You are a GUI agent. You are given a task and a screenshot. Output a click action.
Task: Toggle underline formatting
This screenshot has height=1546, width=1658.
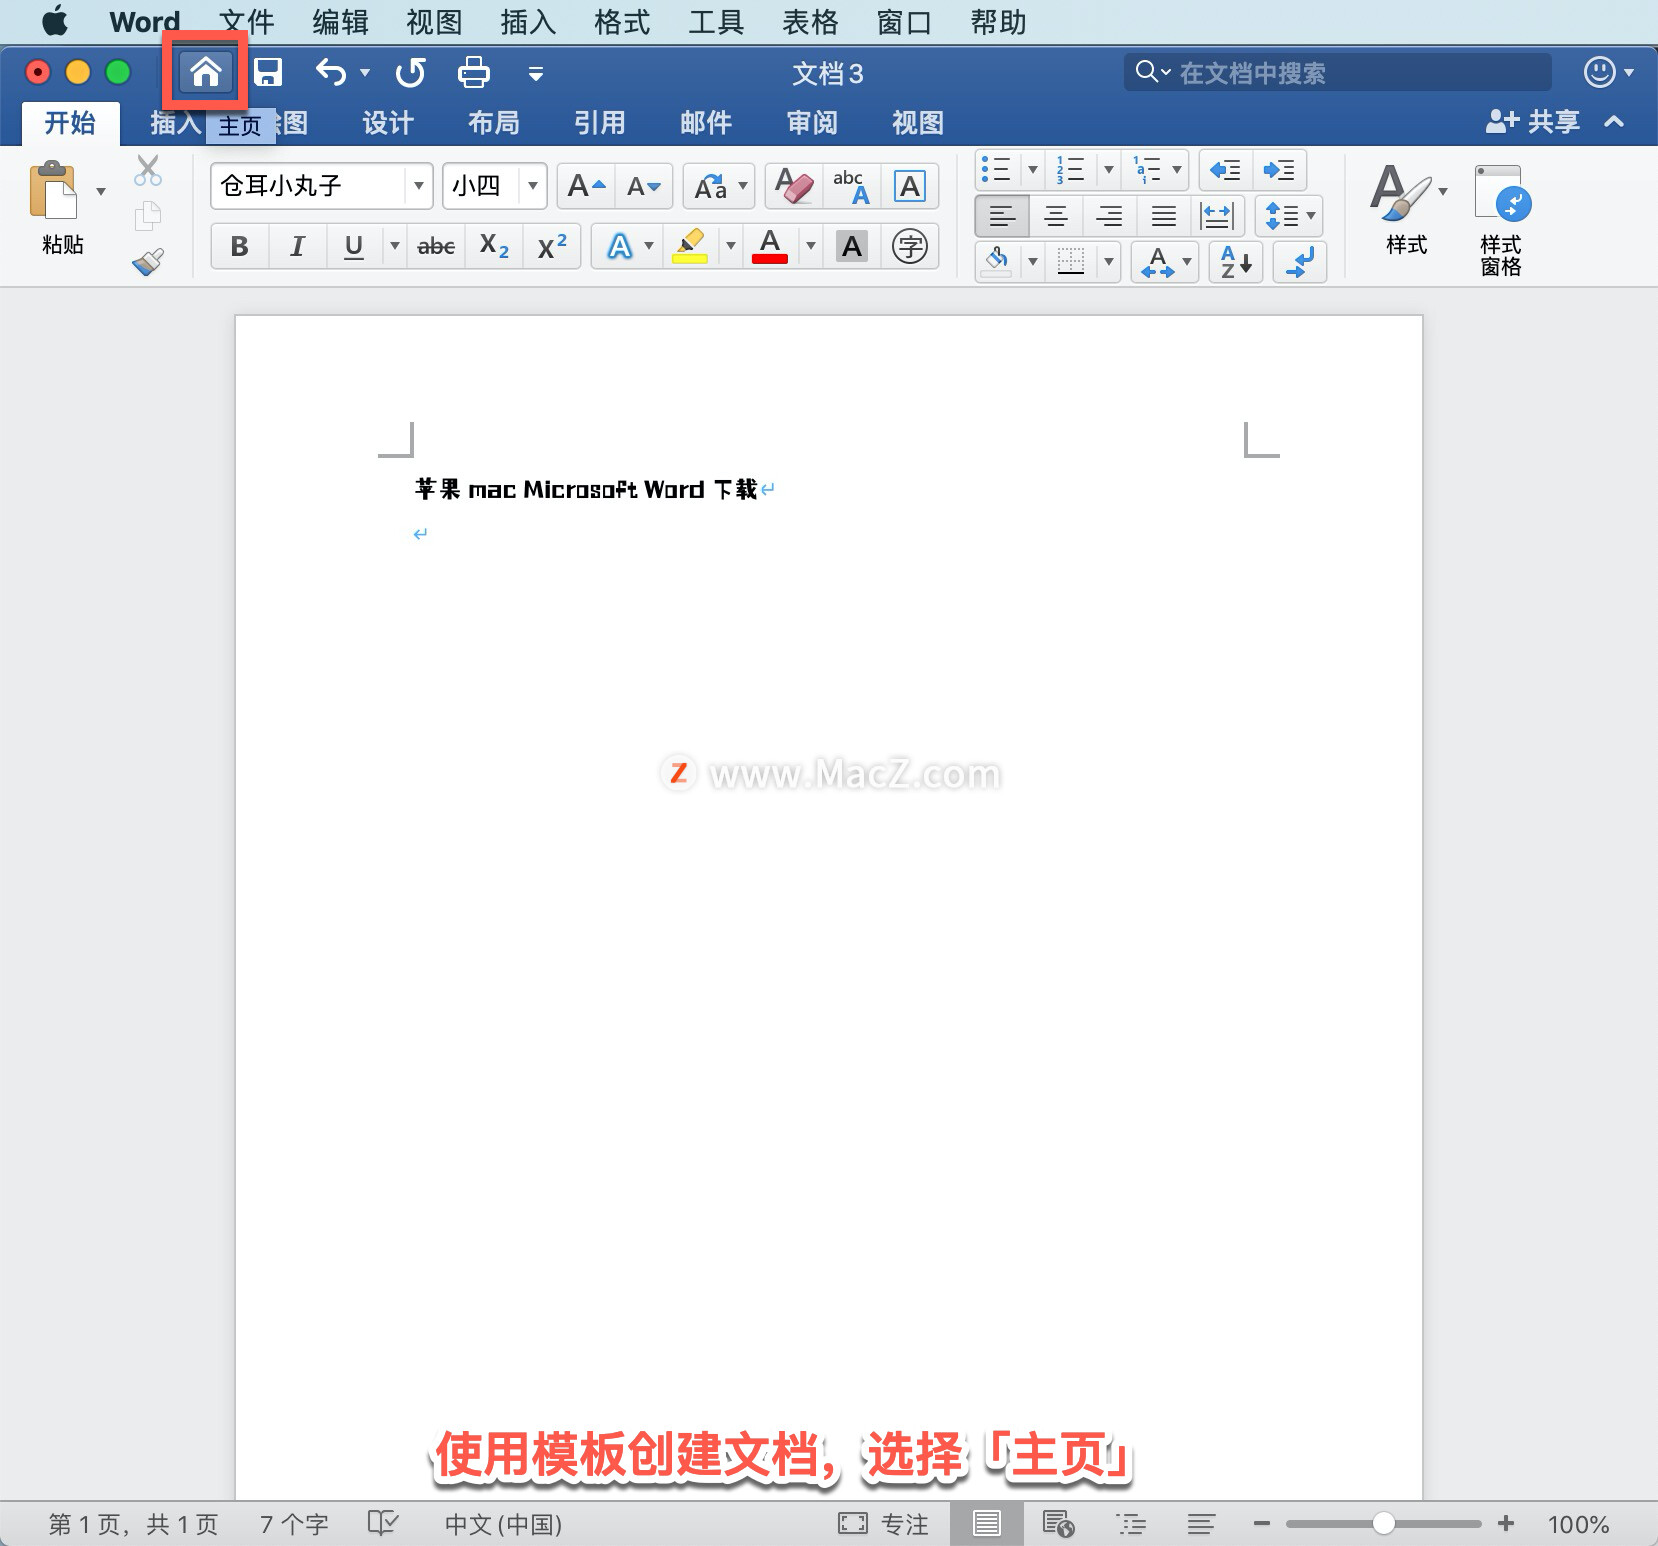point(354,246)
